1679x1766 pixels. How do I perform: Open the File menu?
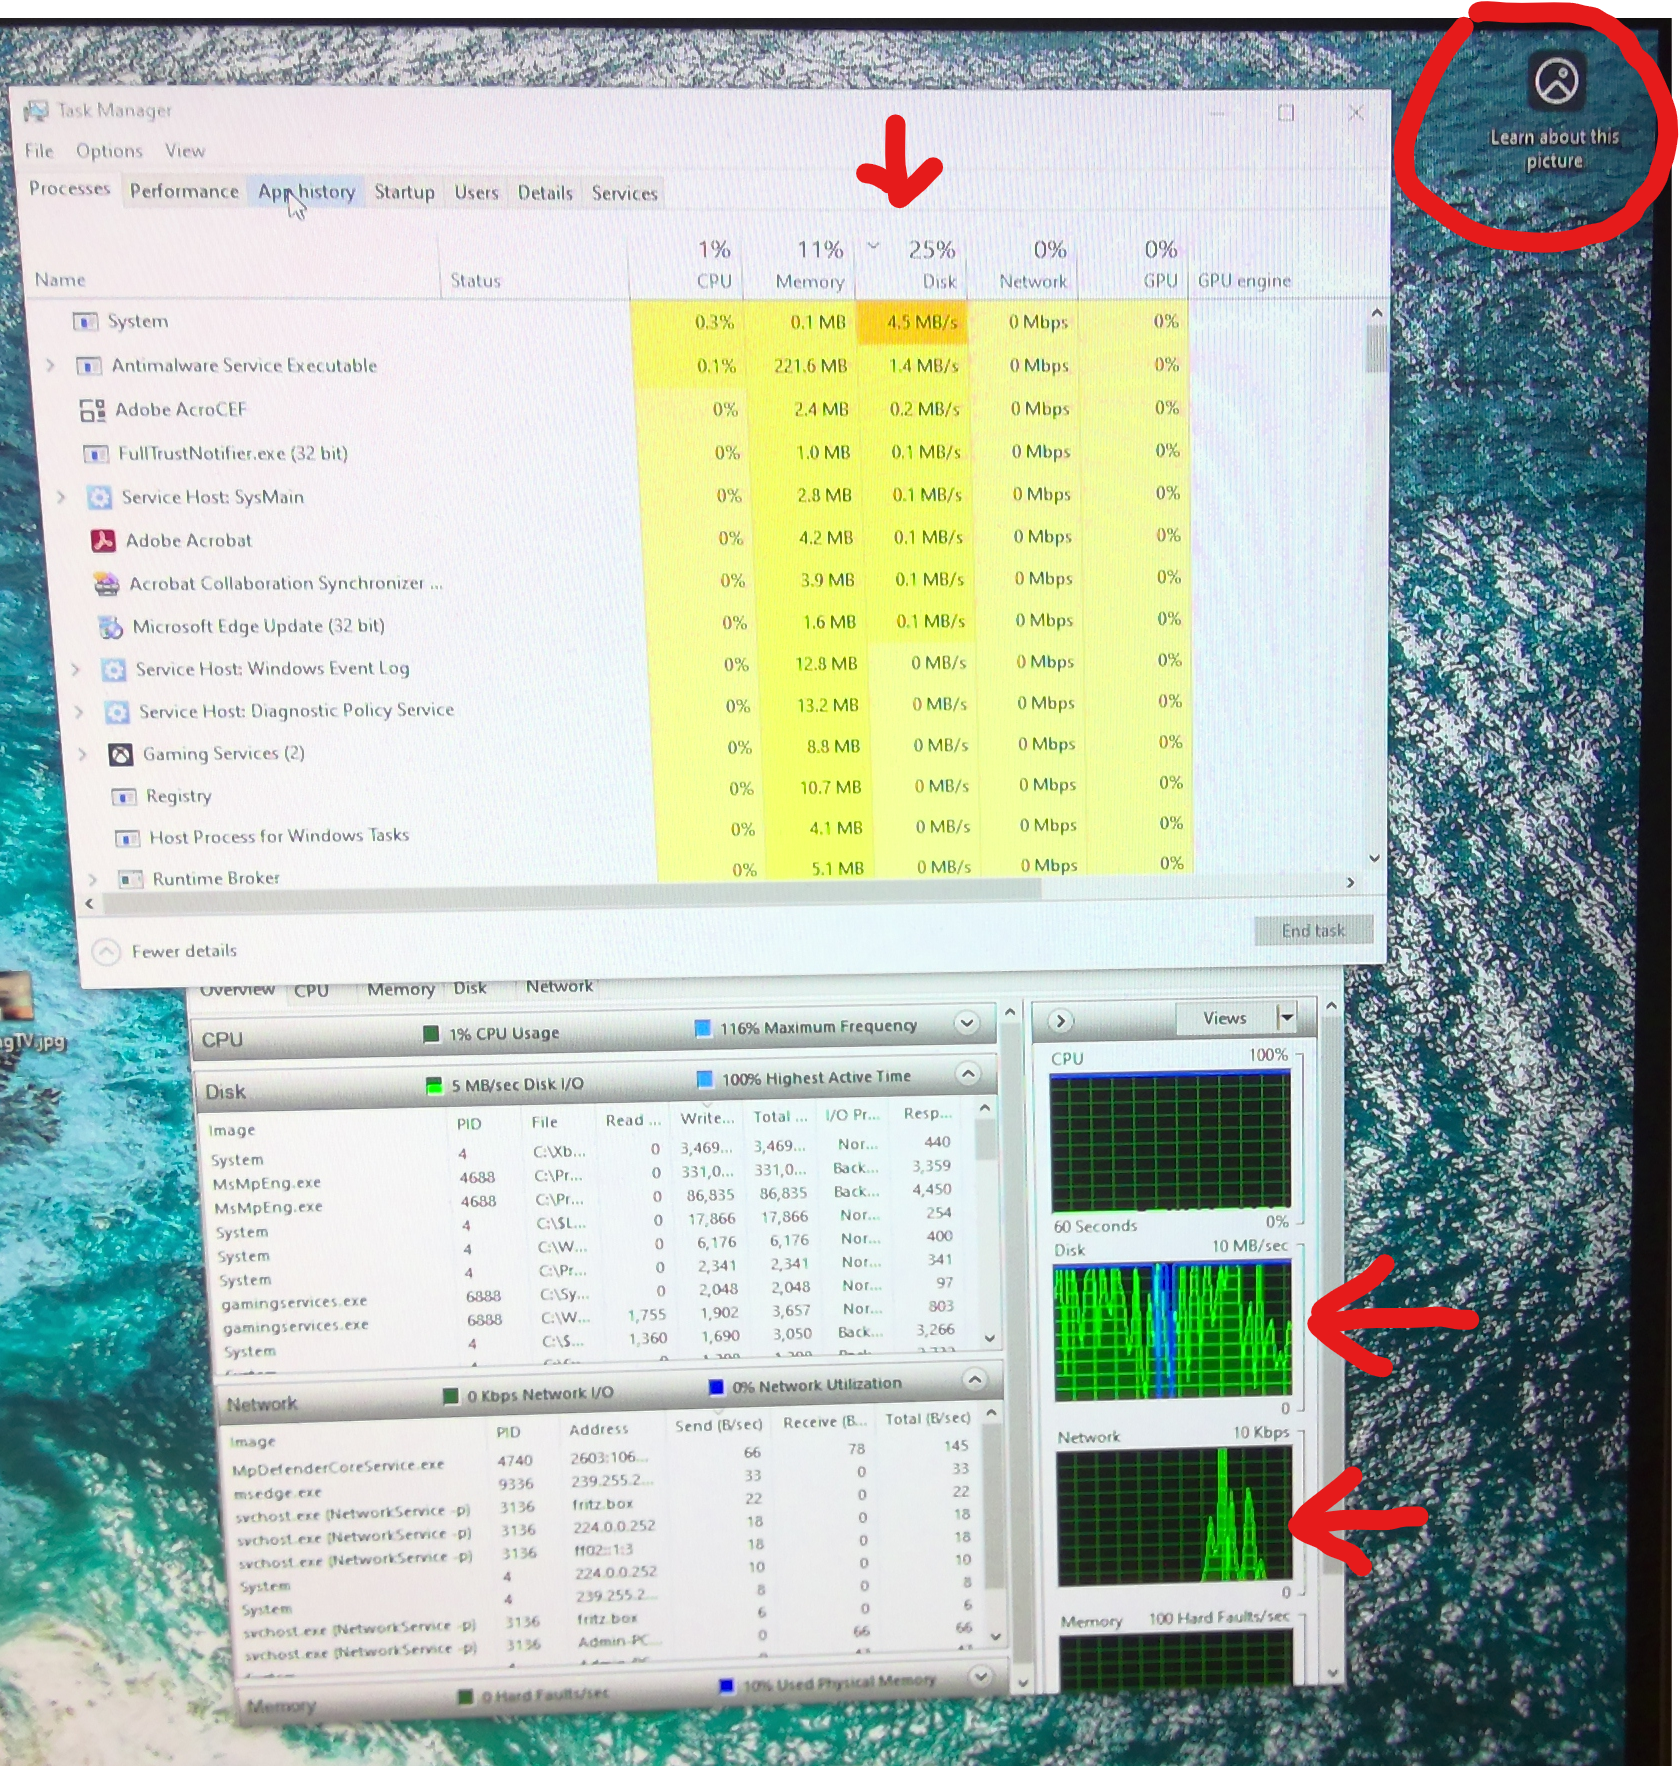tap(39, 151)
